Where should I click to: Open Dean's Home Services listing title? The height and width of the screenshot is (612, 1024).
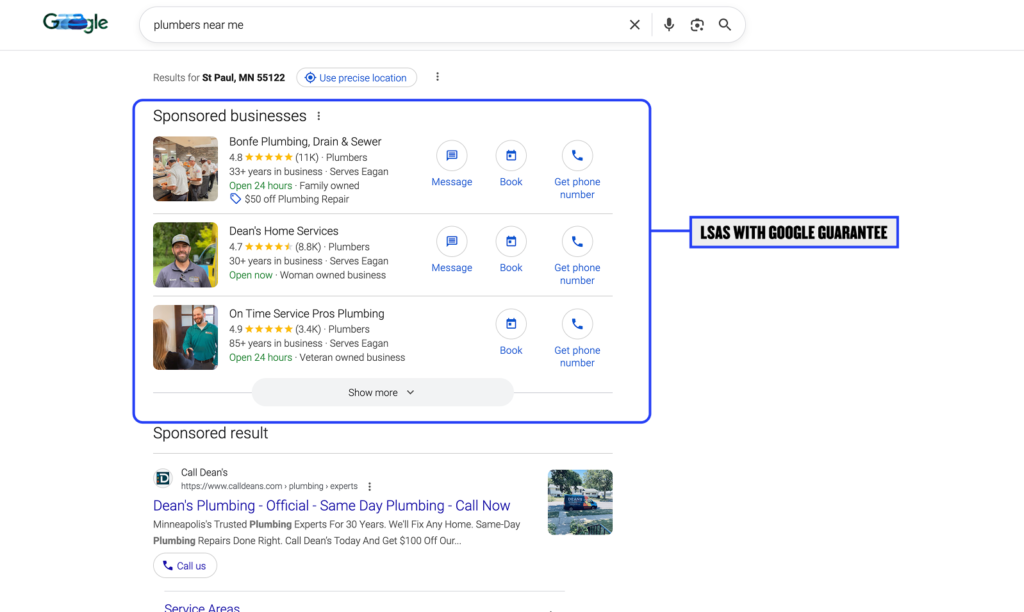tap(283, 231)
